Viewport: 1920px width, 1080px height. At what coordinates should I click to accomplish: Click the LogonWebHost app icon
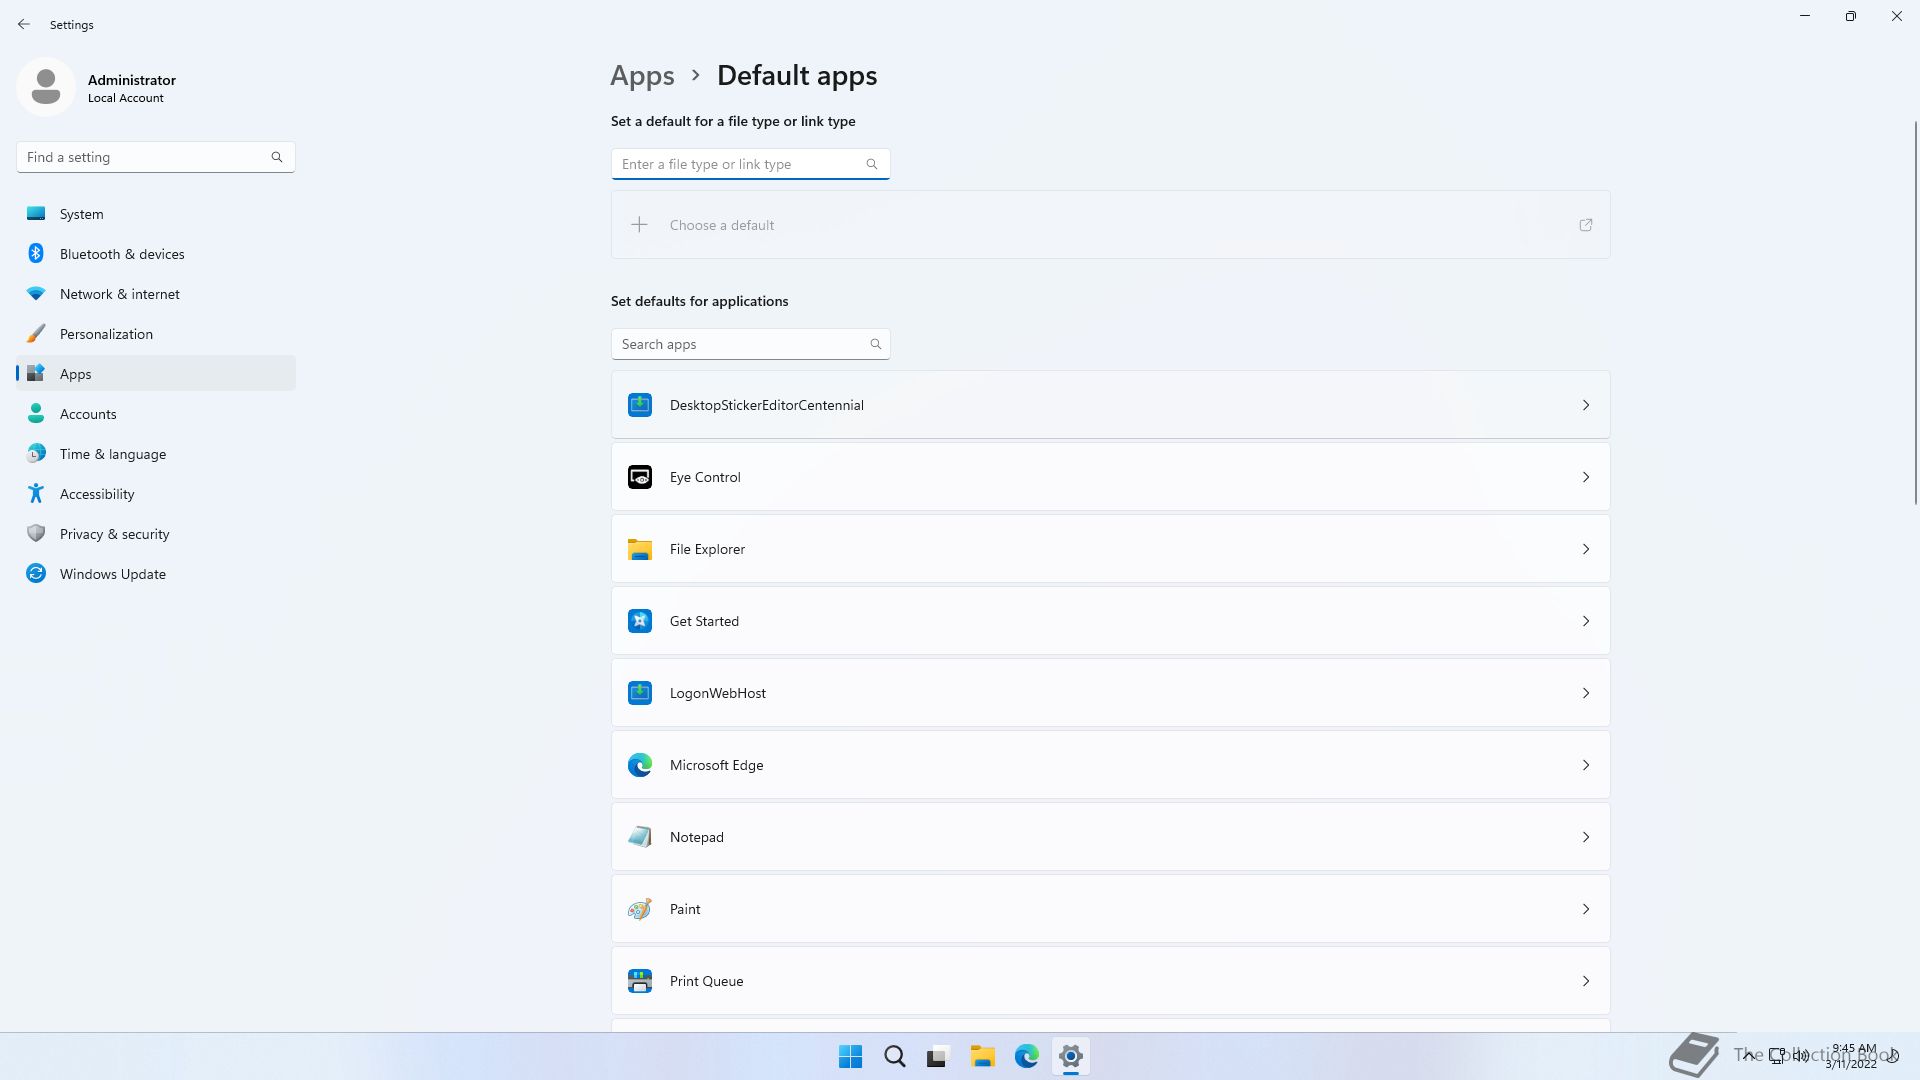pyautogui.click(x=640, y=693)
